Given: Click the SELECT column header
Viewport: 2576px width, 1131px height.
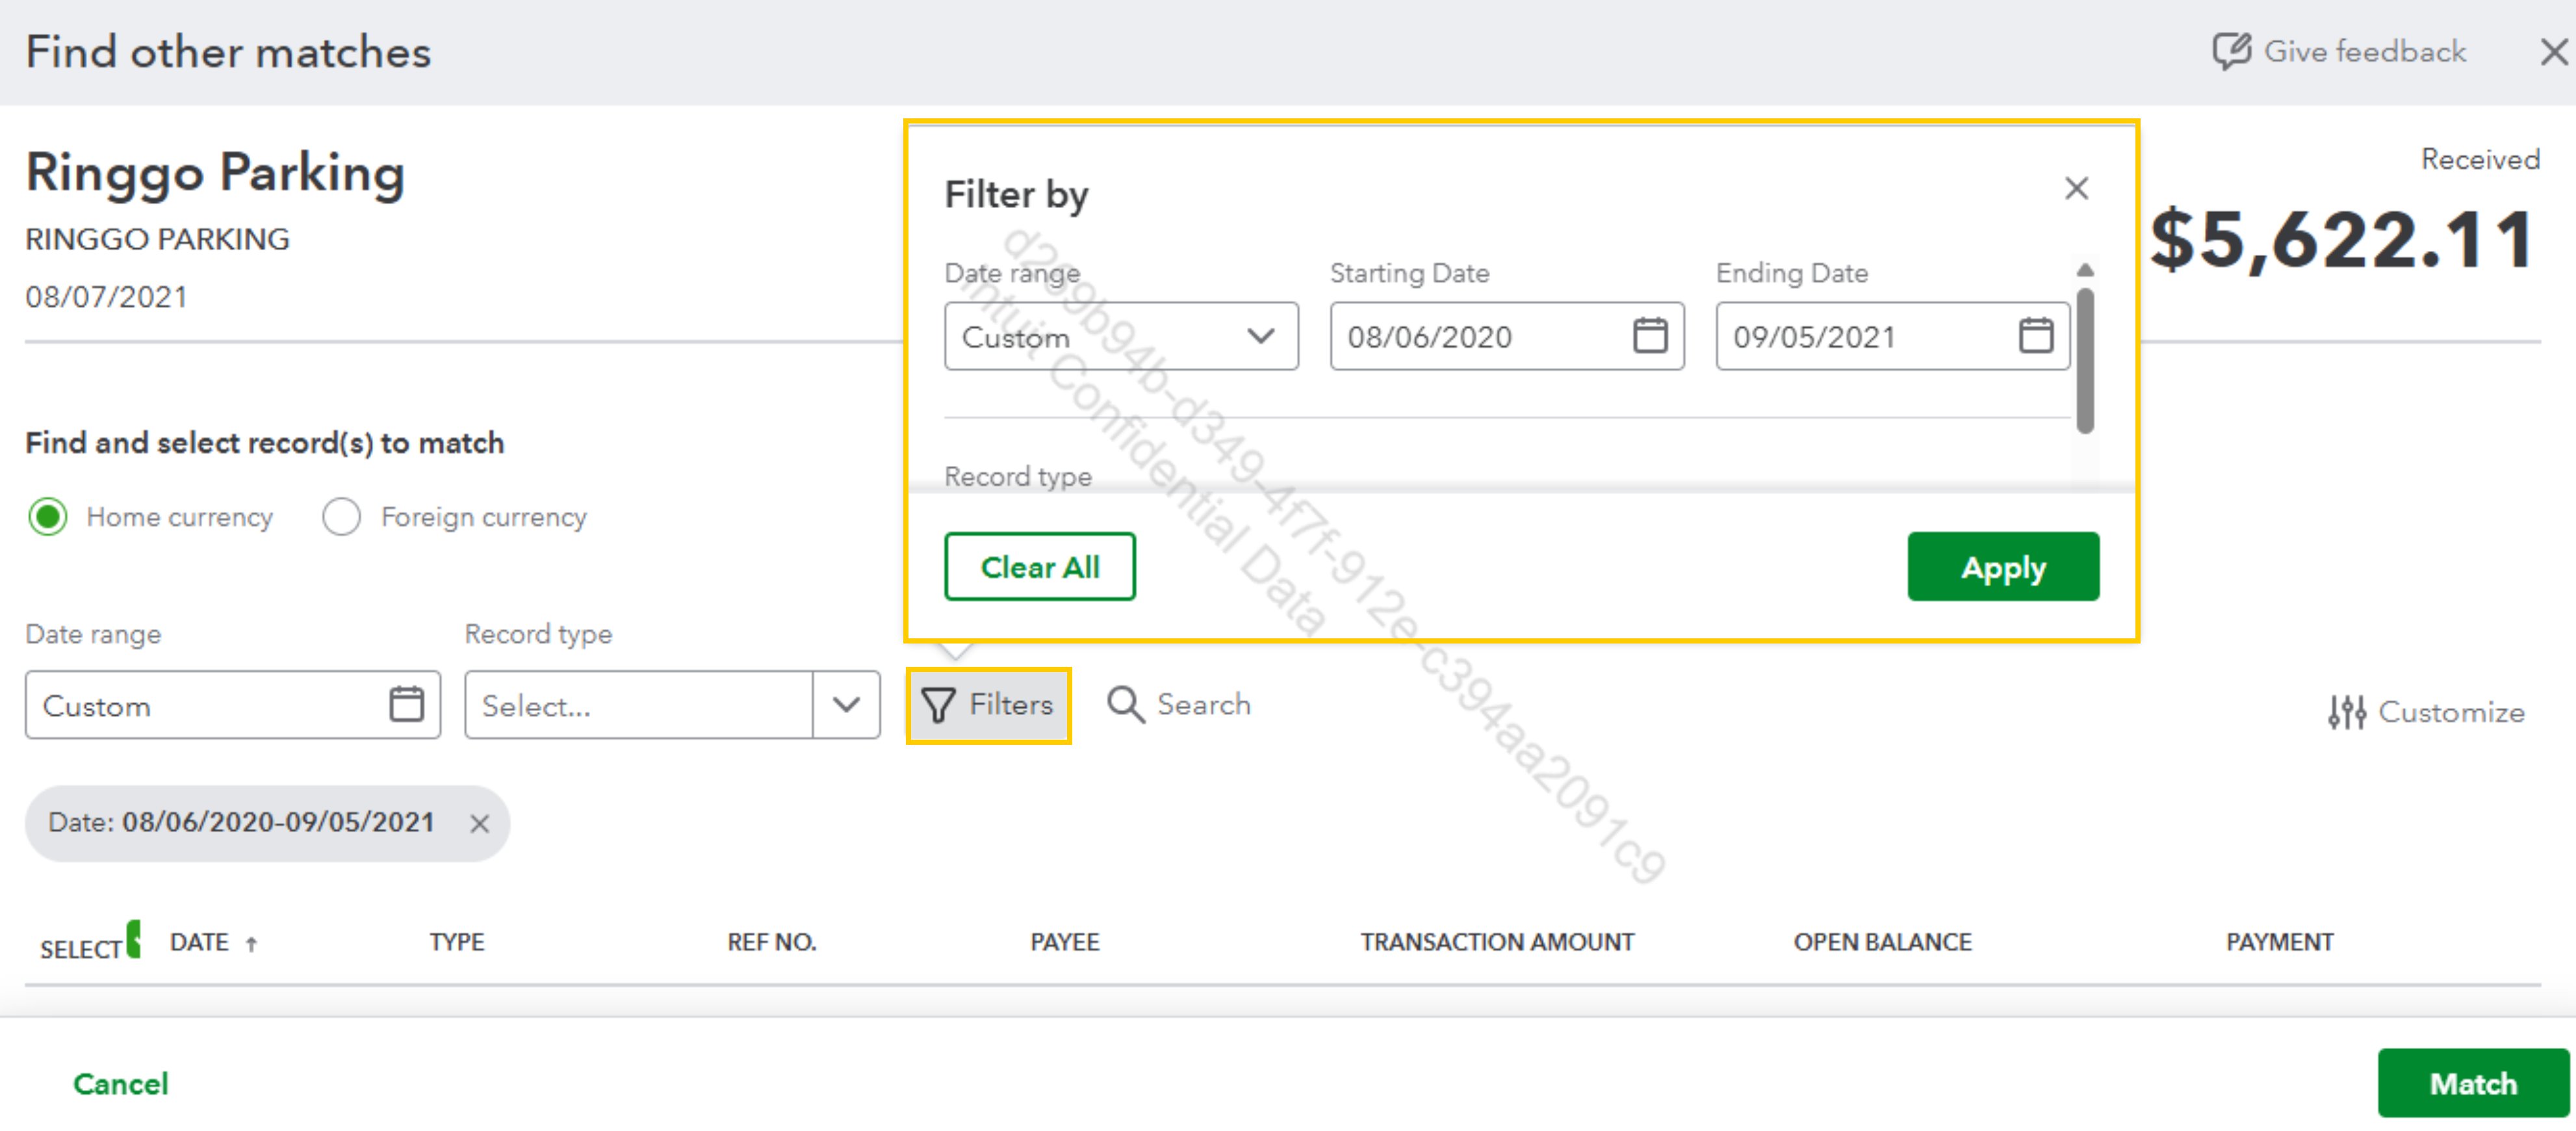Looking at the screenshot, I should 80,949.
